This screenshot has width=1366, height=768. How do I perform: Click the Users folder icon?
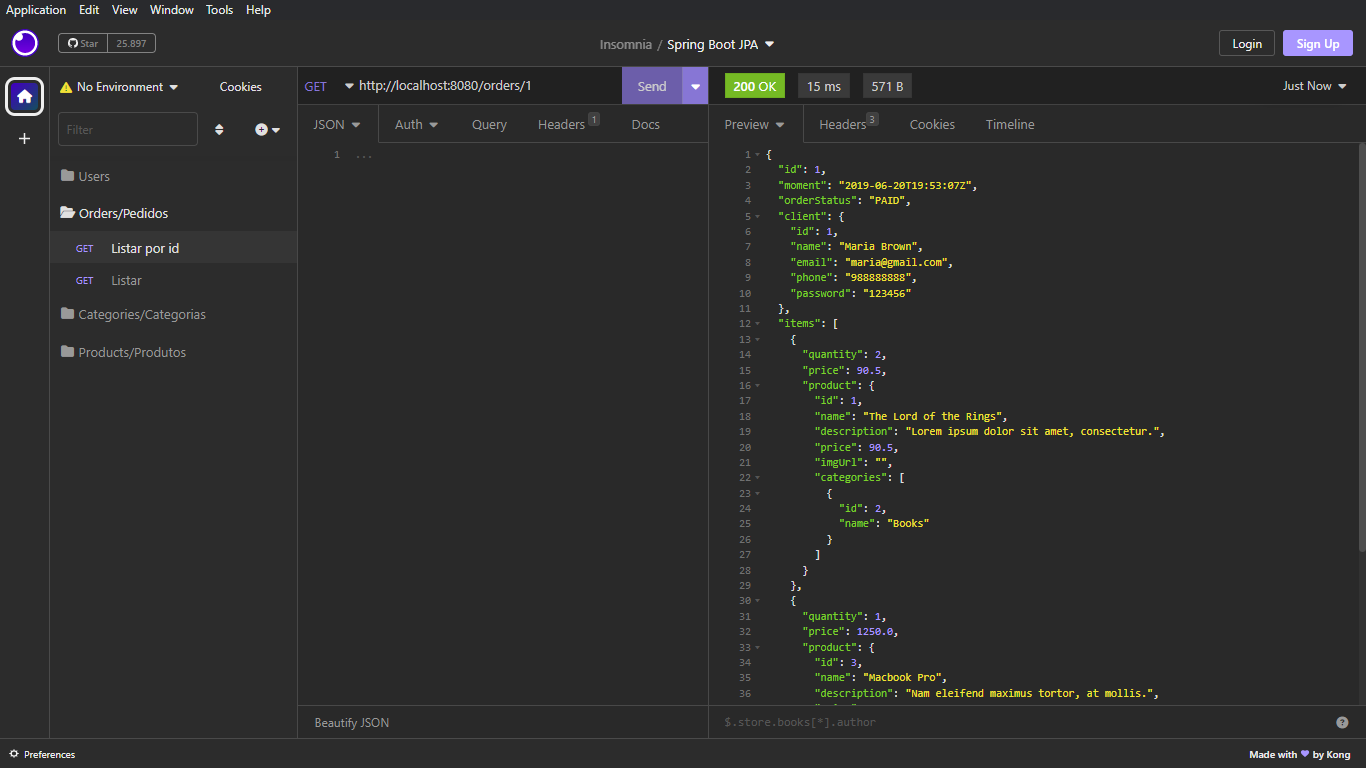[68, 176]
